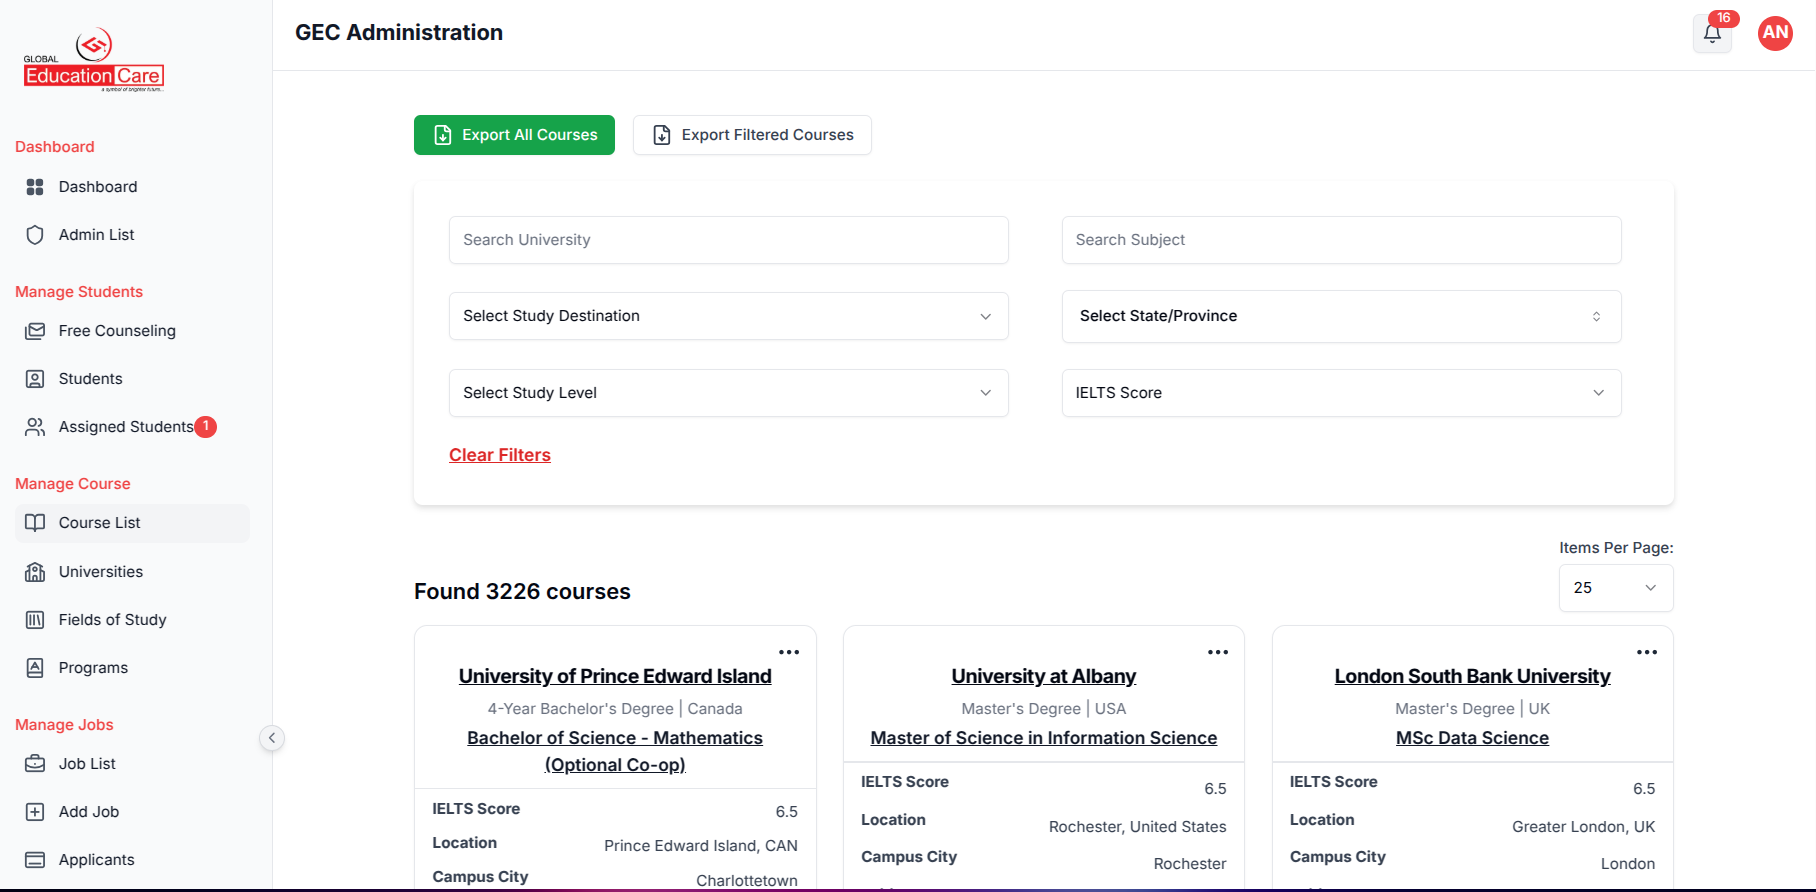Image resolution: width=1816 pixels, height=892 pixels.
Task: Open options menu for Prince Edward Island card
Action: [789, 652]
